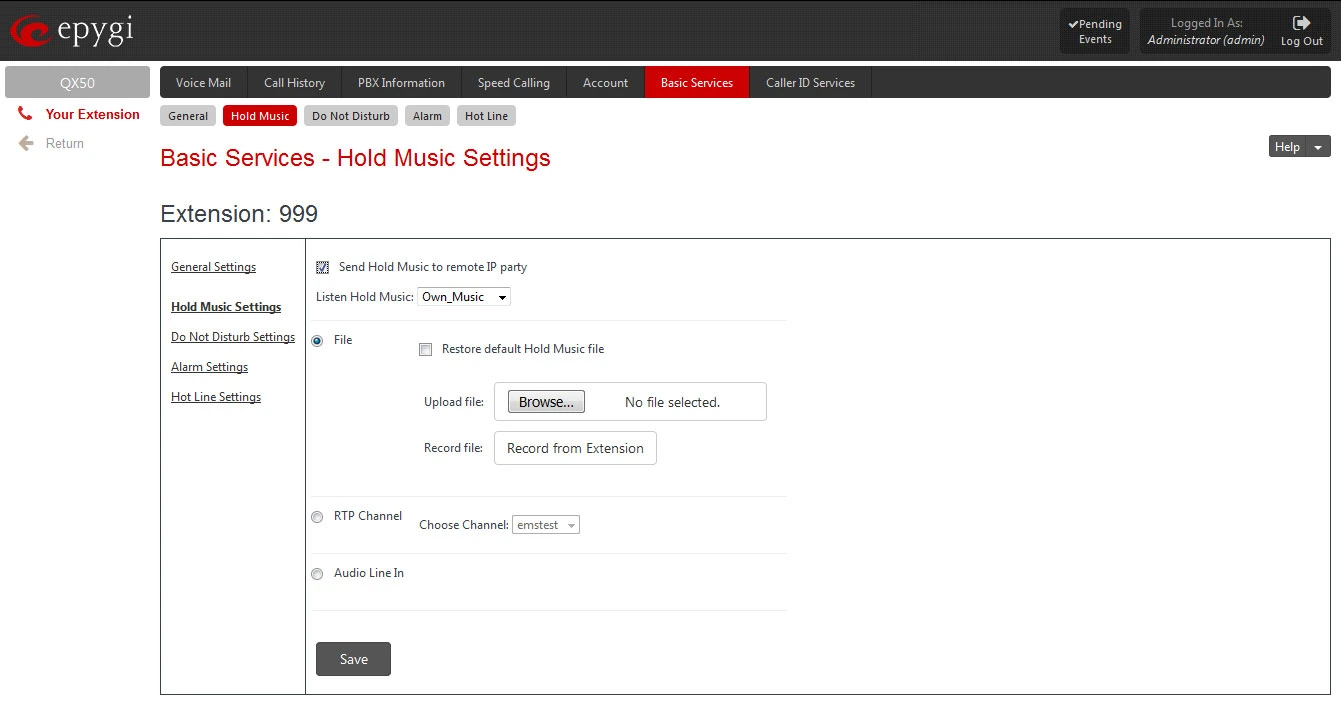
Task: Switch to the Caller ID Services tab
Action: tap(810, 83)
